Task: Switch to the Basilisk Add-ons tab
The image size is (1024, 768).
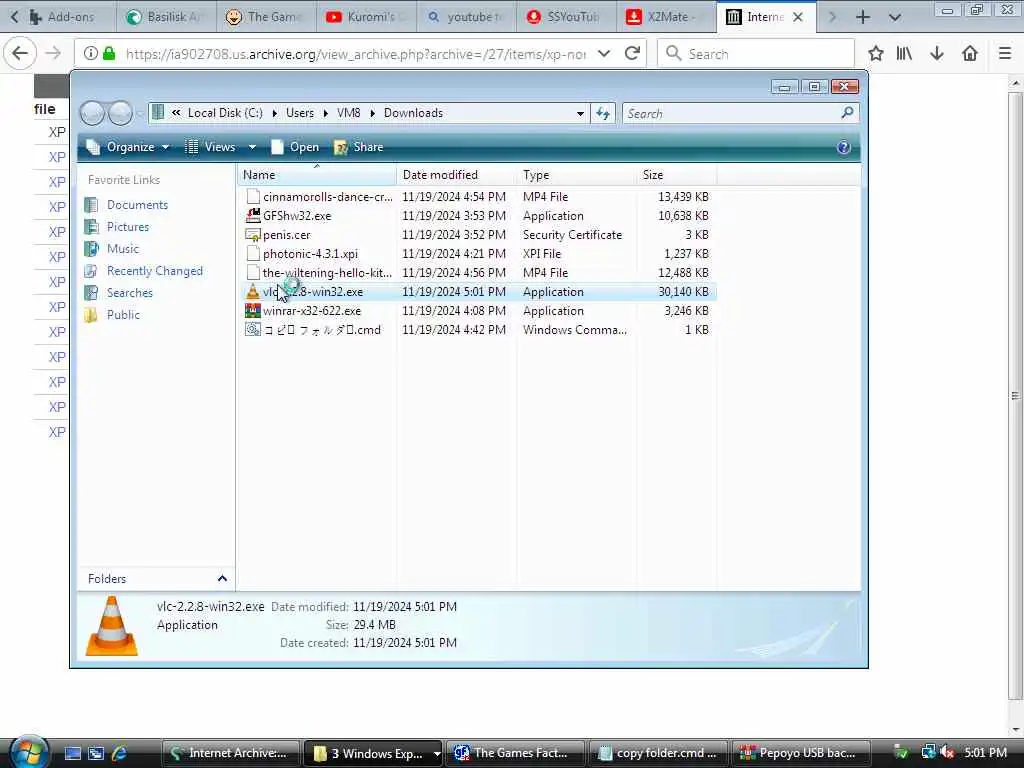Action: (167, 17)
